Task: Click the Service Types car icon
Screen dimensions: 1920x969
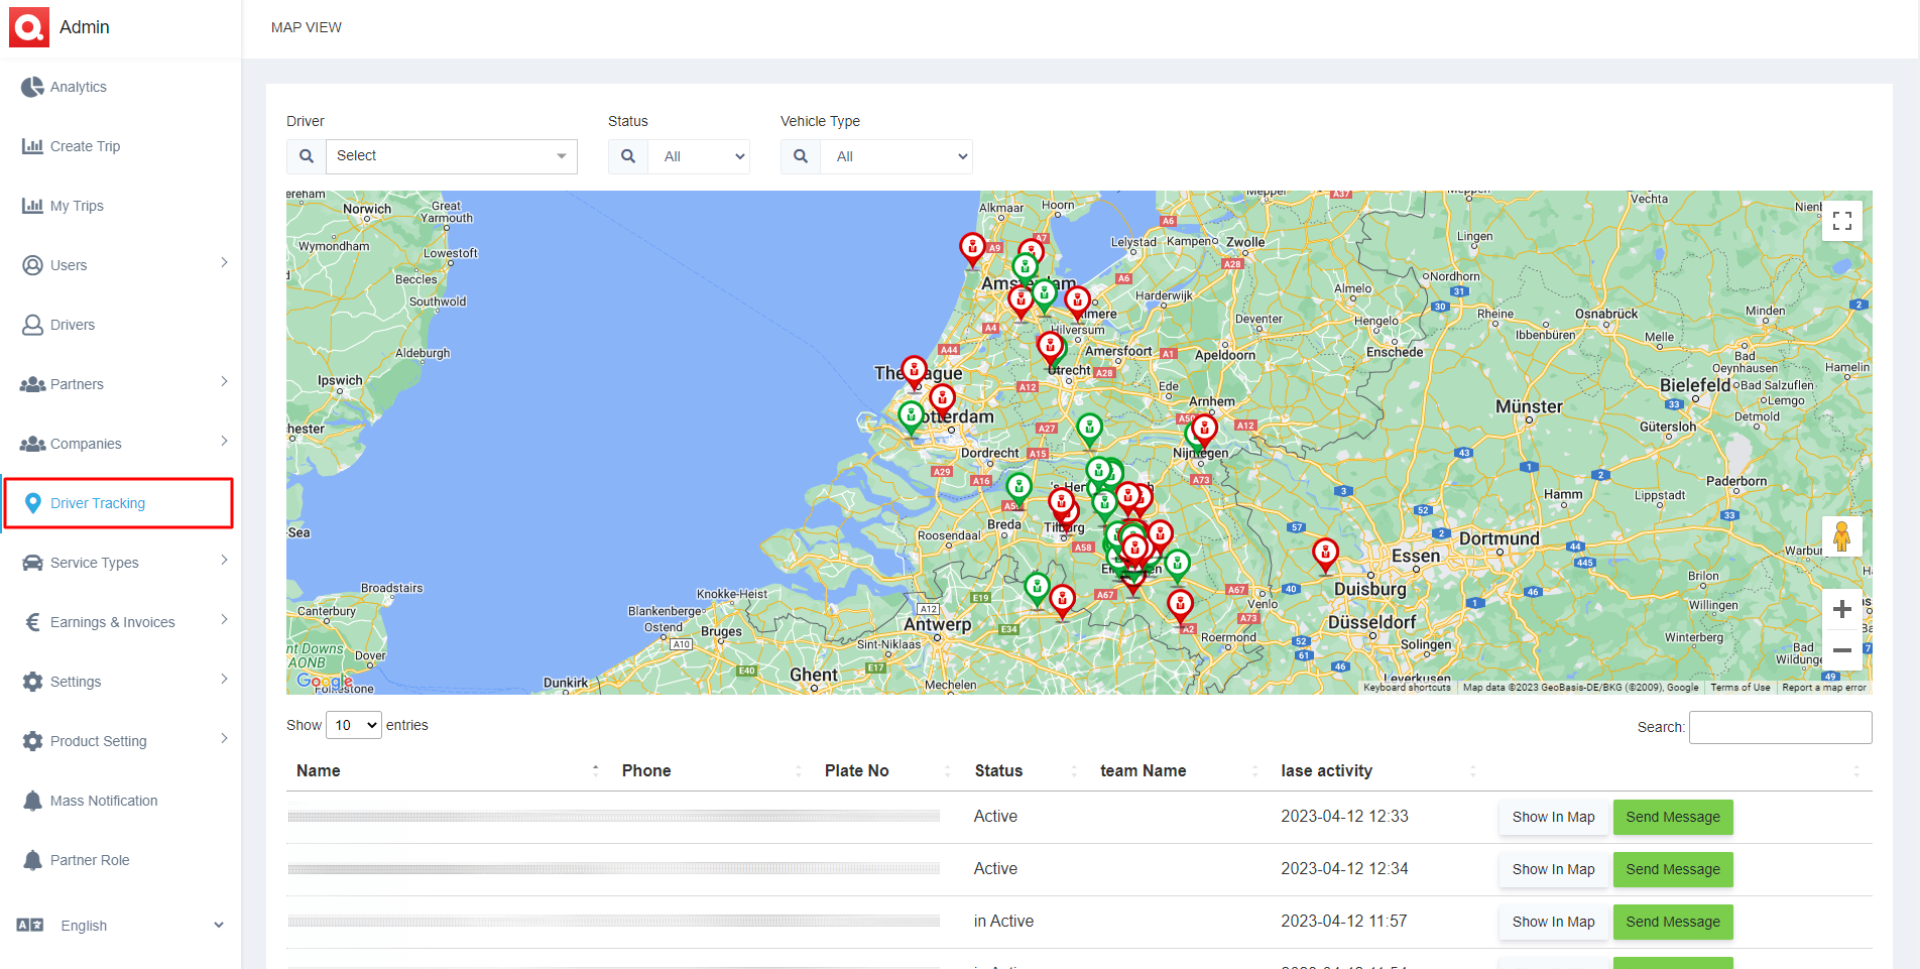Action: [33, 562]
